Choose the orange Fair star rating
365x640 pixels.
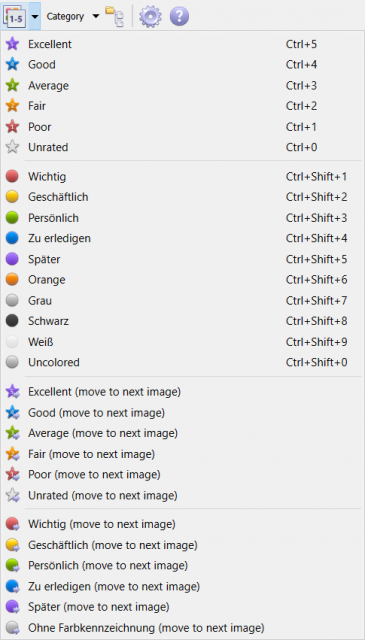[12, 106]
